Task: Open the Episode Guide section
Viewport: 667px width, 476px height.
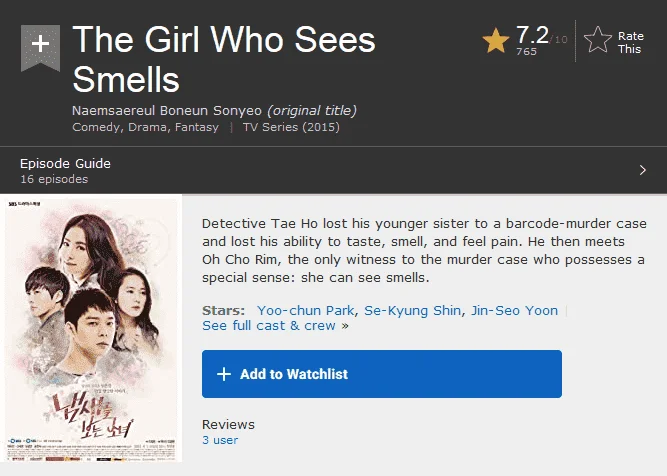Action: tap(333, 170)
